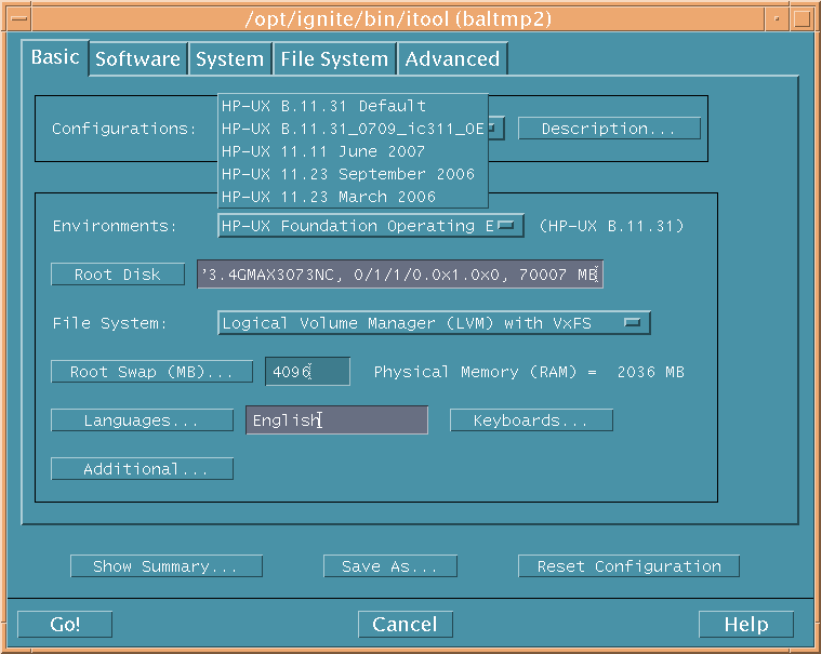The image size is (821, 654).
Task: Click Save As...
Action: (390, 566)
